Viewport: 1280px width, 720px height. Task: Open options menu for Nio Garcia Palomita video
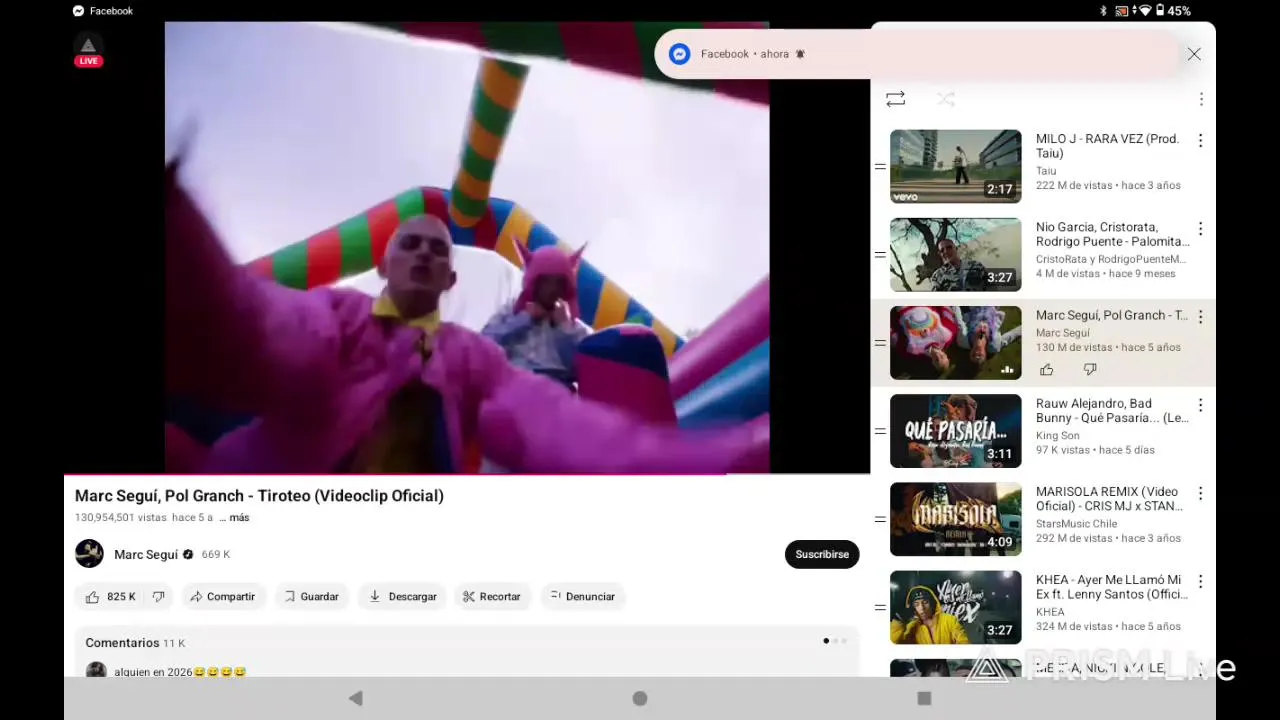tap(1201, 229)
